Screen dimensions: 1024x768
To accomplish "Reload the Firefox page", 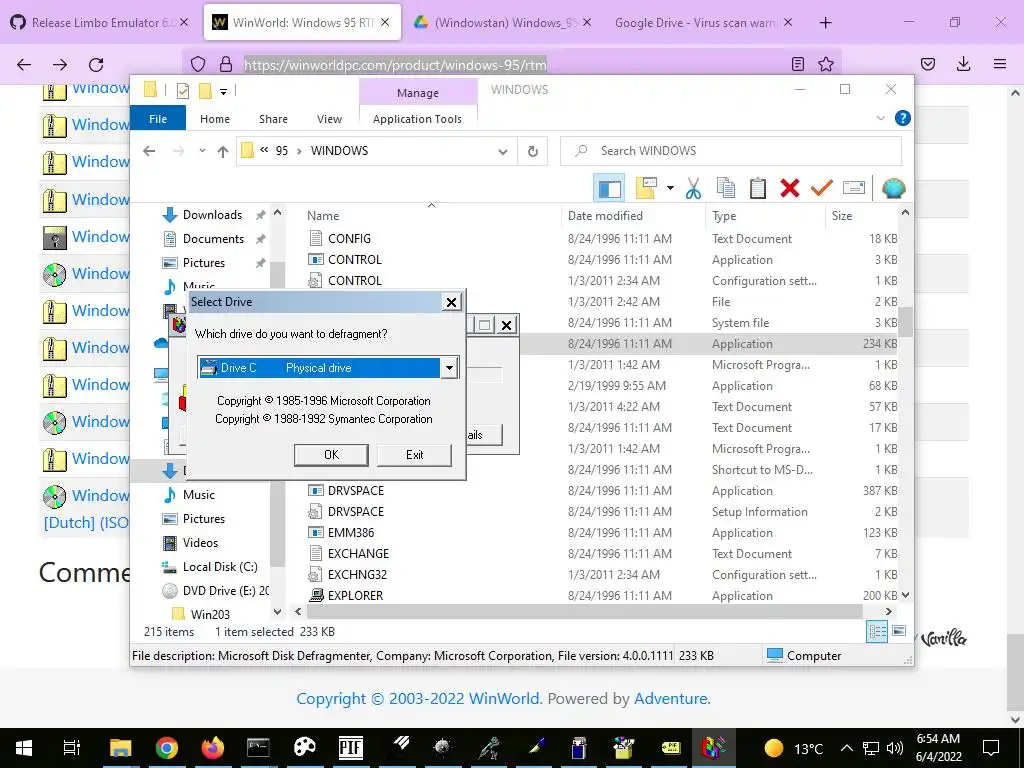I will [96, 64].
